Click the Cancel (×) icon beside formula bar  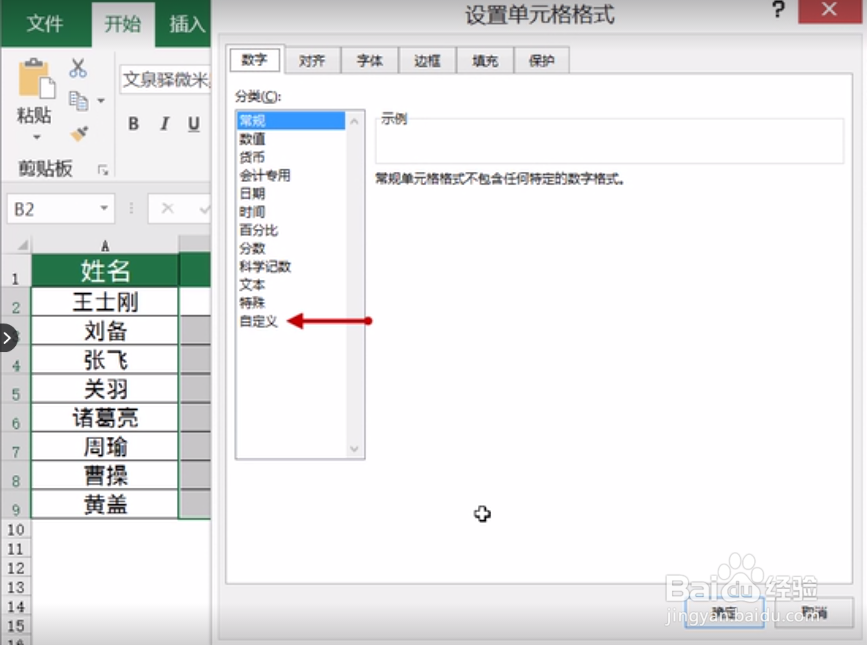point(168,208)
